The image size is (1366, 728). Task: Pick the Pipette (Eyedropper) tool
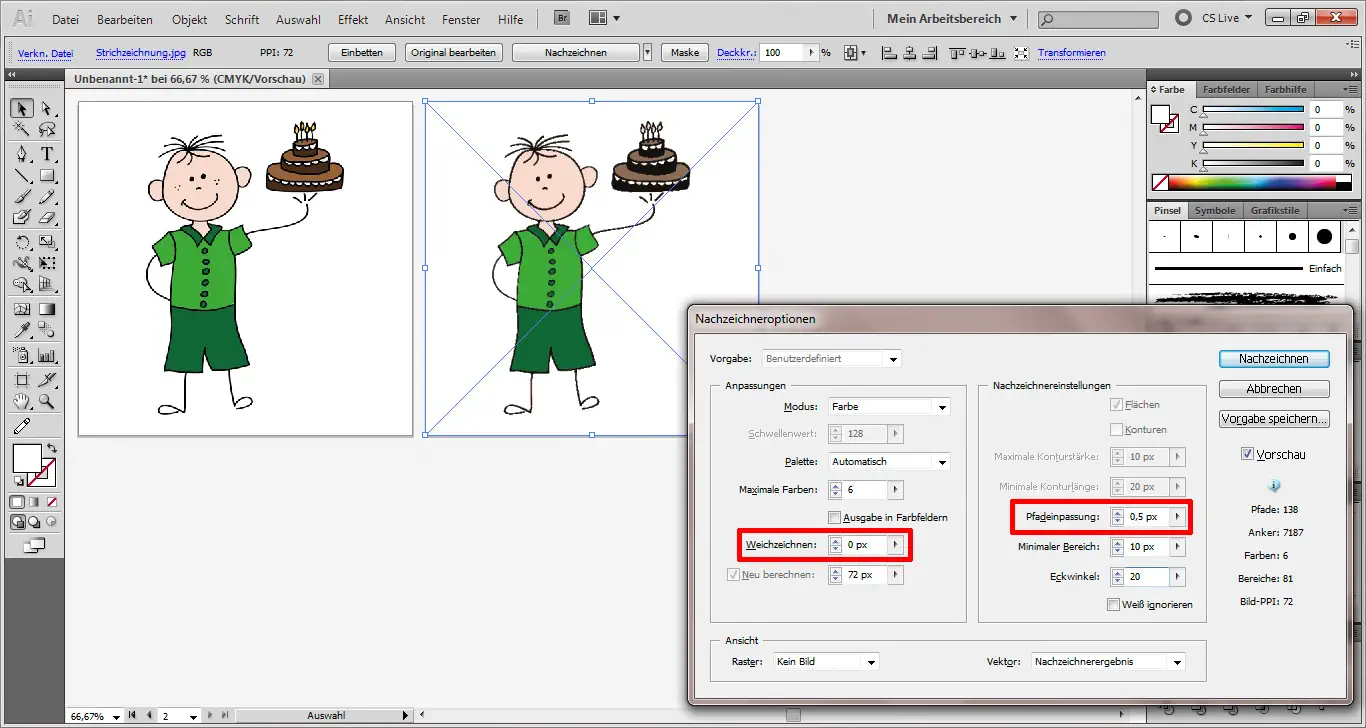click(x=20, y=331)
